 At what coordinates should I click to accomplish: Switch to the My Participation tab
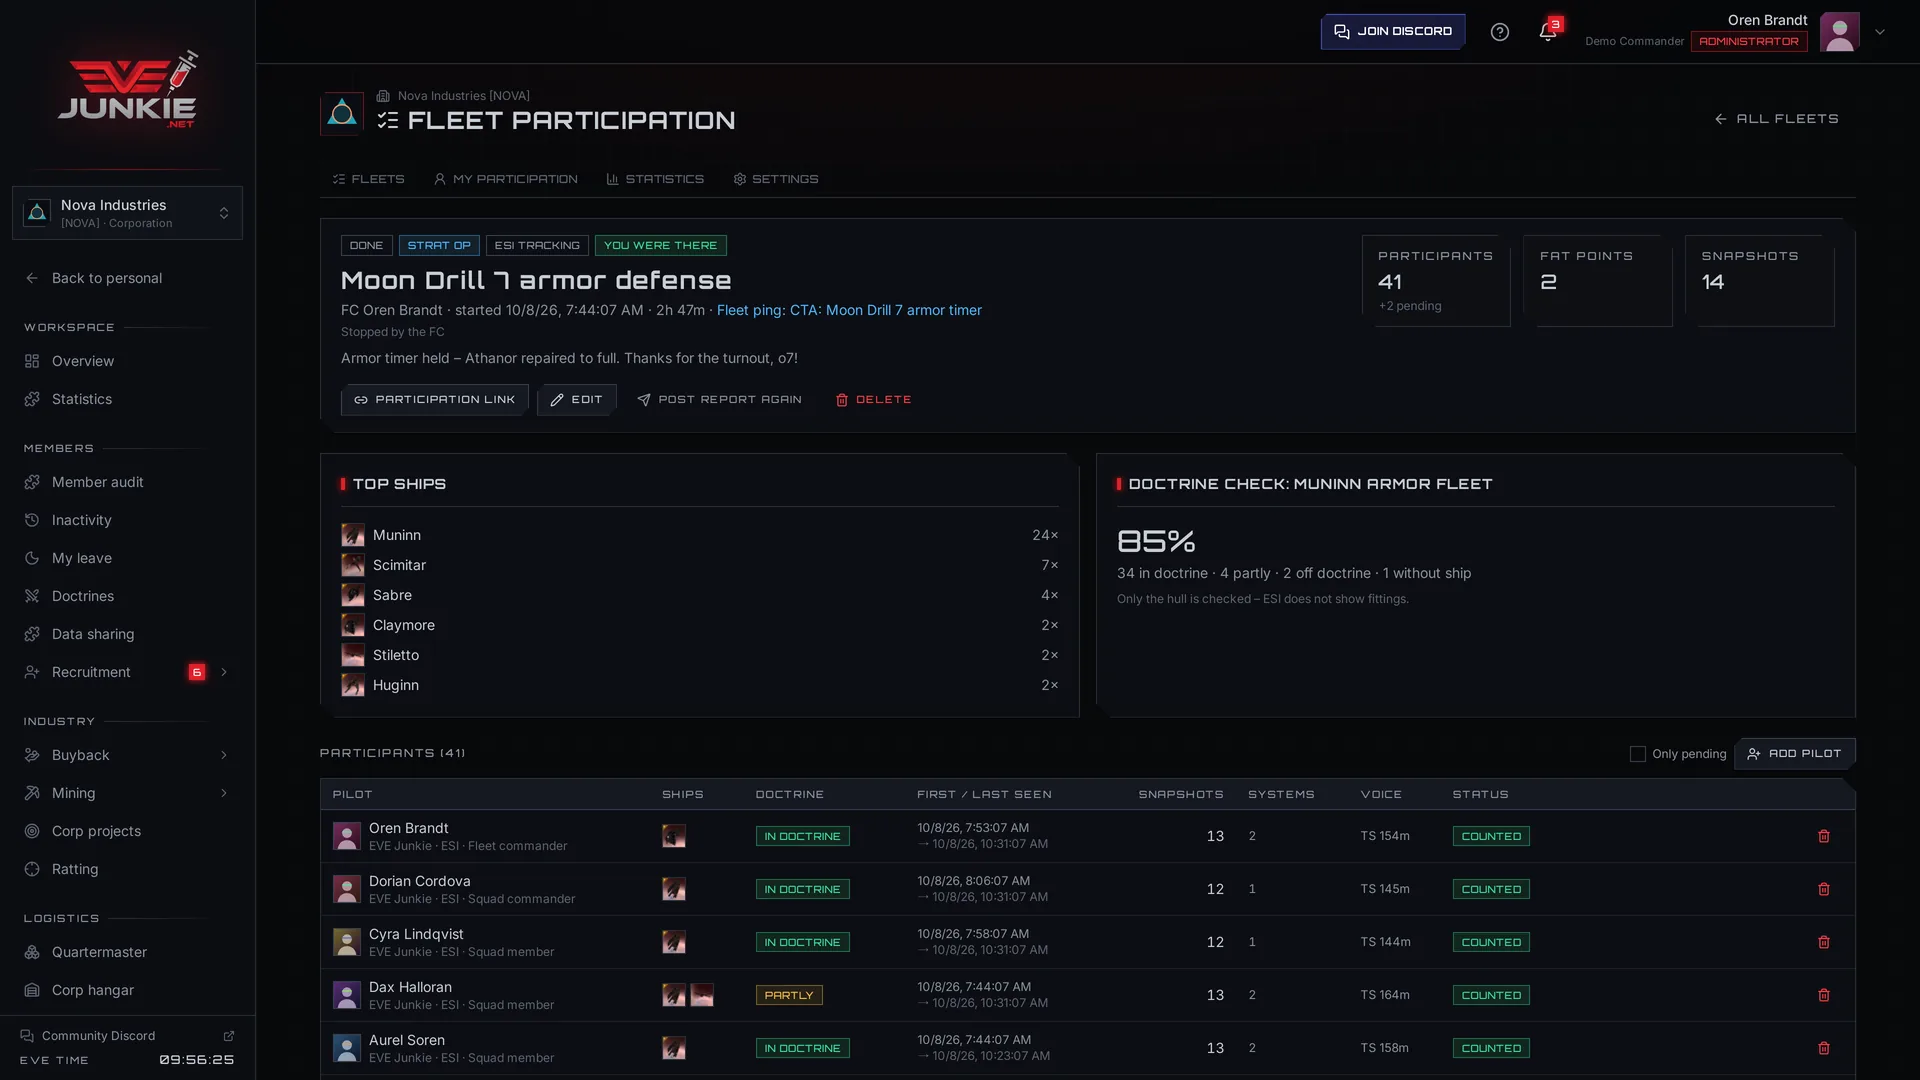click(x=505, y=179)
